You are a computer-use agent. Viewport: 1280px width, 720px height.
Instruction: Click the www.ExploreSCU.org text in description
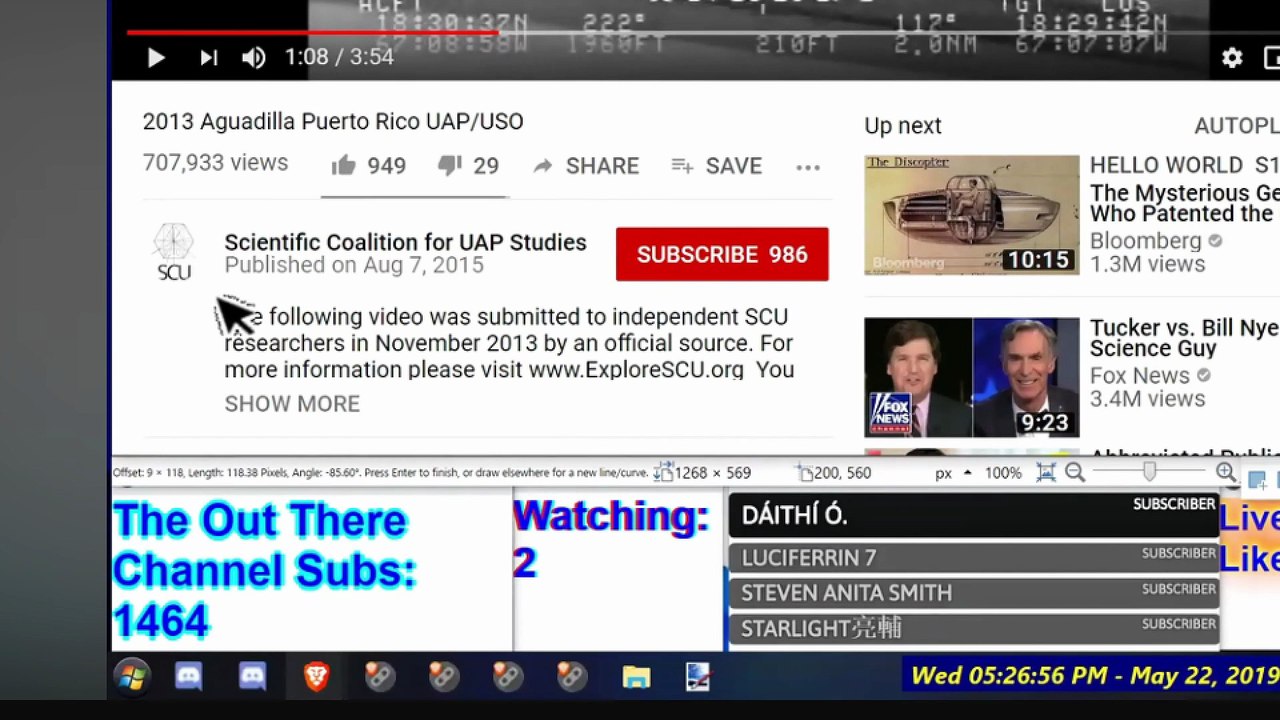(x=636, y=369)
